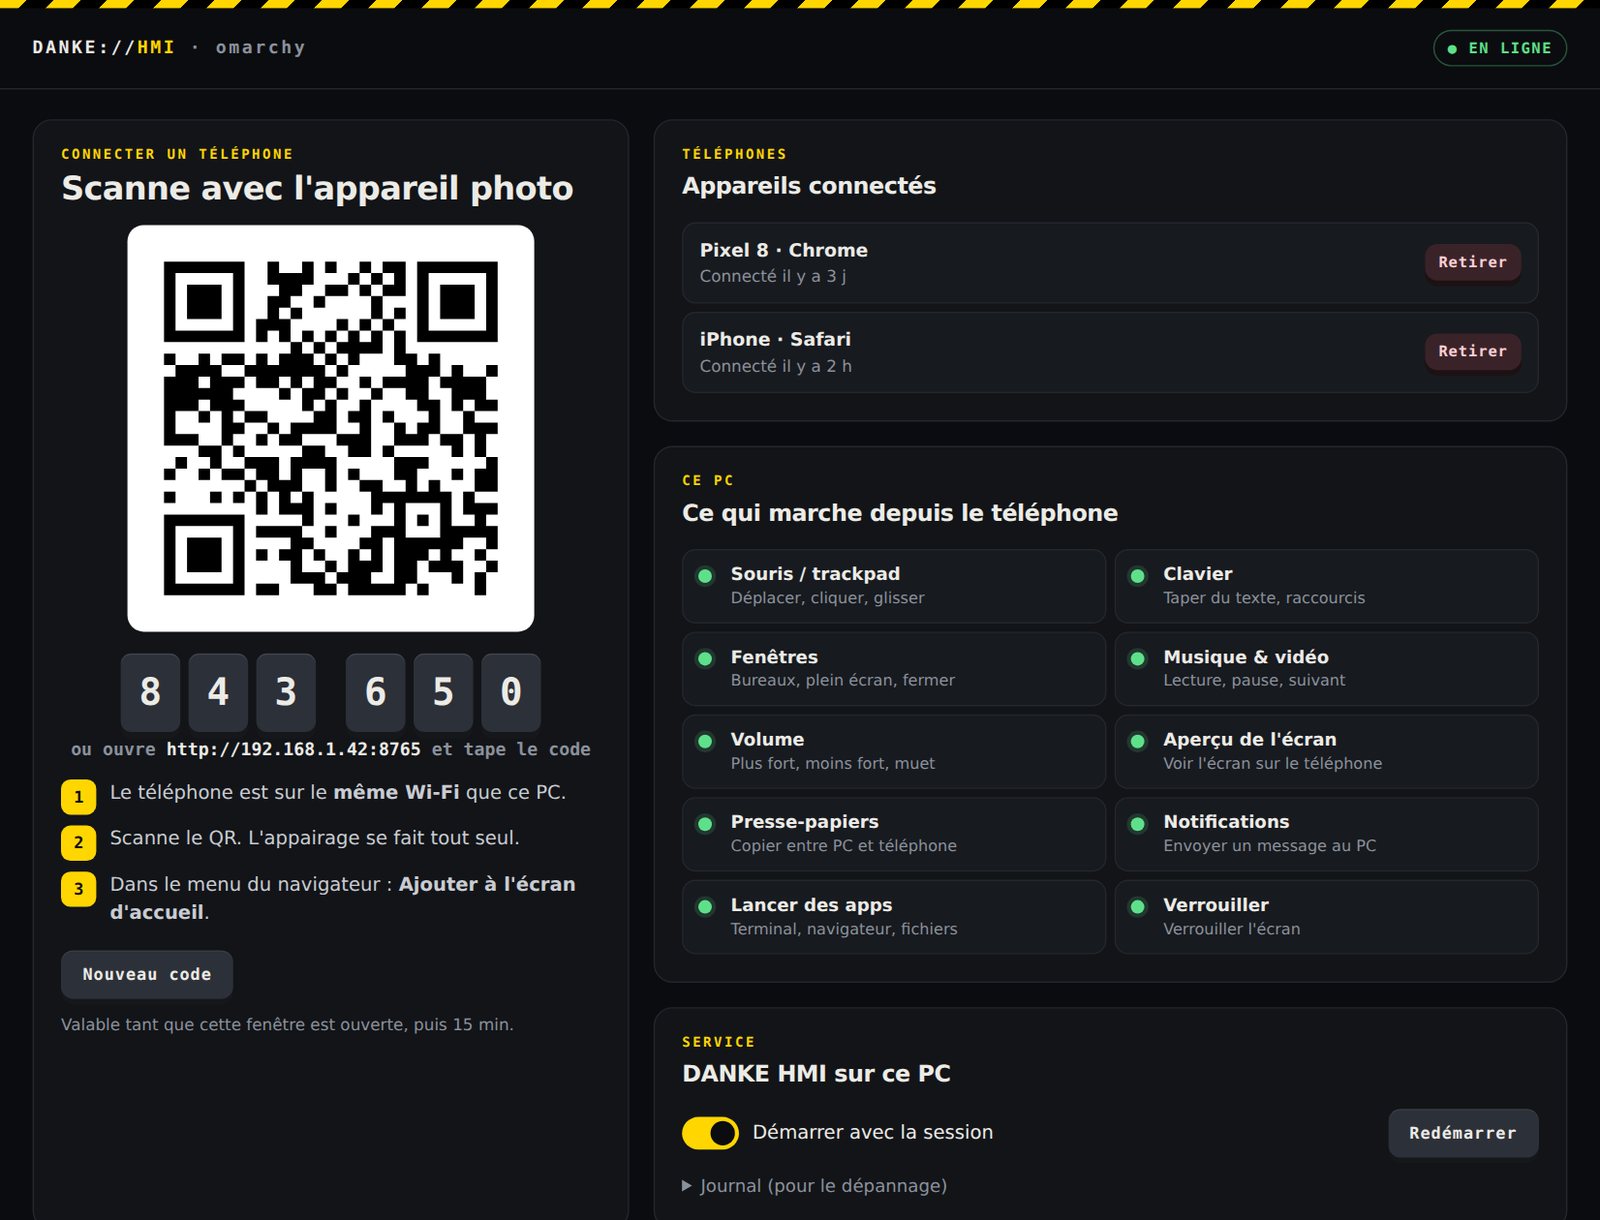Image resolution: width=1600 pixels, height=1220 pixels.
Task: Click green status dot for Lancer des apps
Action: [705, 907]
